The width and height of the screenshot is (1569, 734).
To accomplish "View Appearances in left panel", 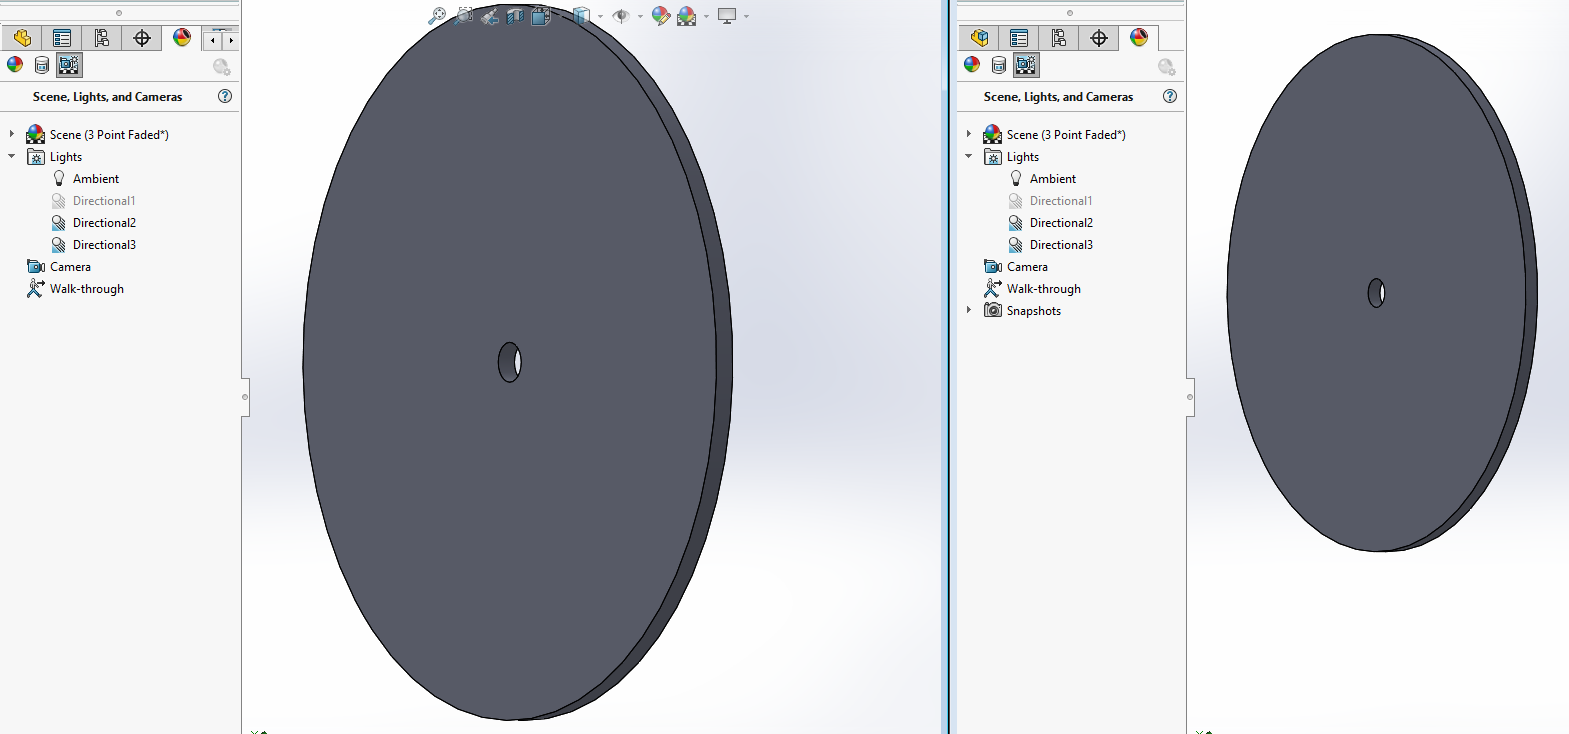I will coord(15,65).
